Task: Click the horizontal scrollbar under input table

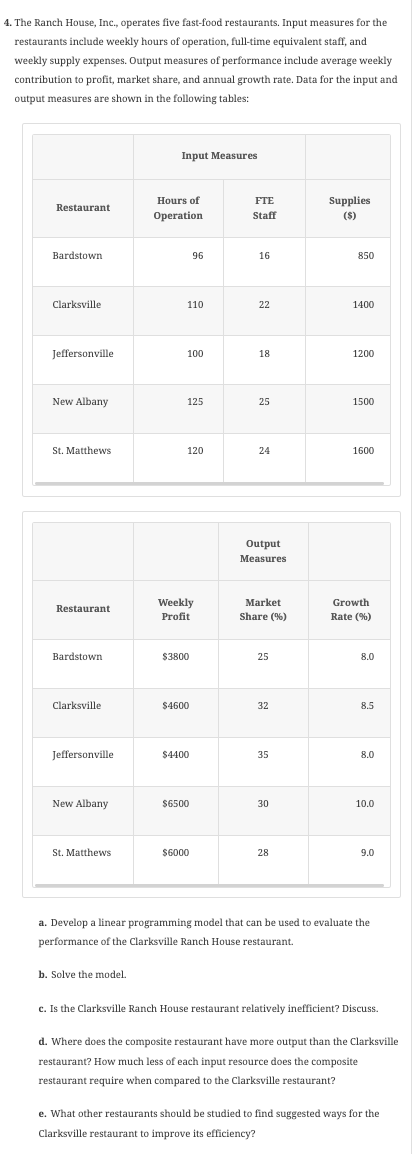Action: [209, 484]
